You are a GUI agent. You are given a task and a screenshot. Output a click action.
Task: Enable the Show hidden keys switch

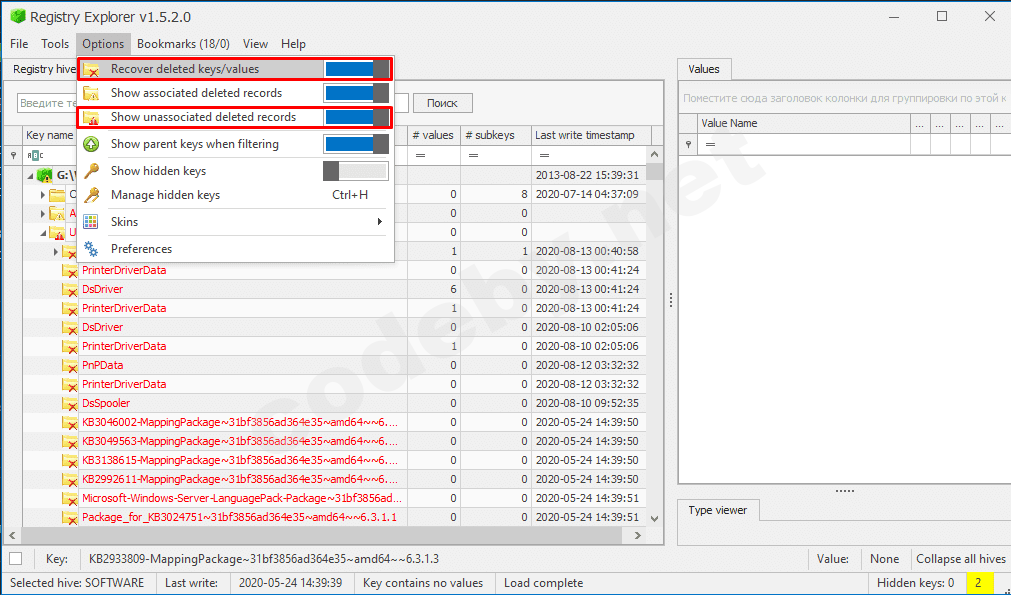tap(357, 171)
